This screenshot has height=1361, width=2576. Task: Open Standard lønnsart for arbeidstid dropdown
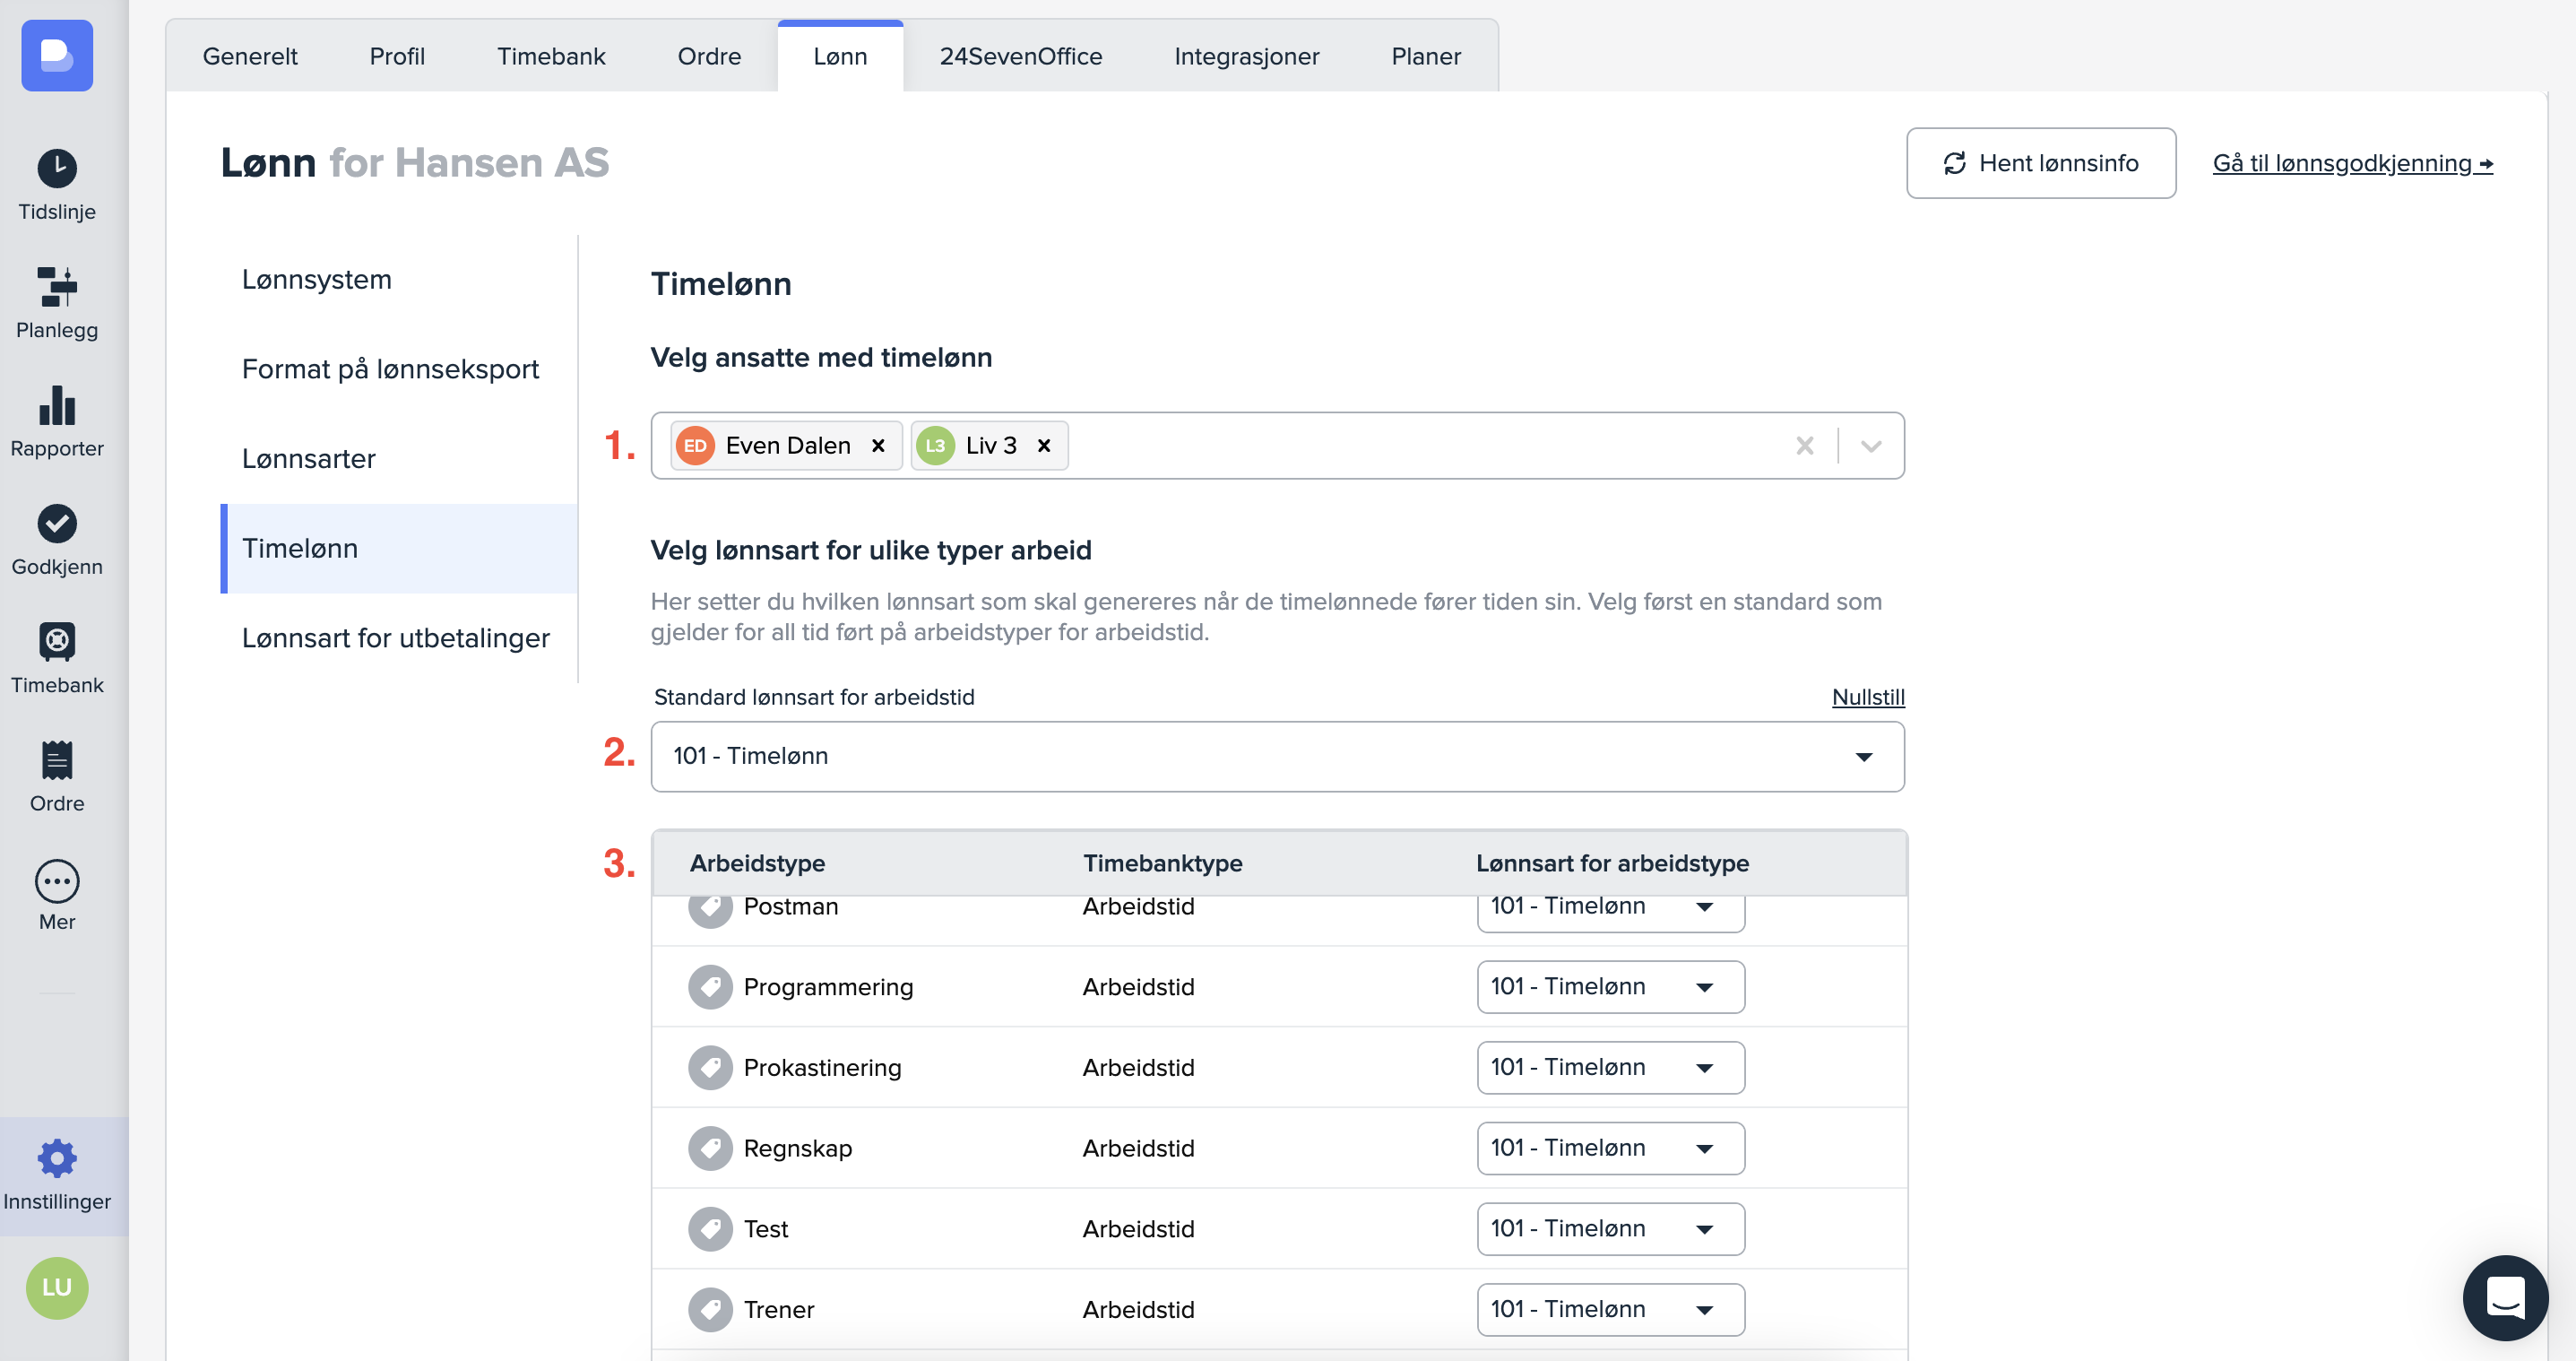pyautogui.click(x=1277, y=757)
